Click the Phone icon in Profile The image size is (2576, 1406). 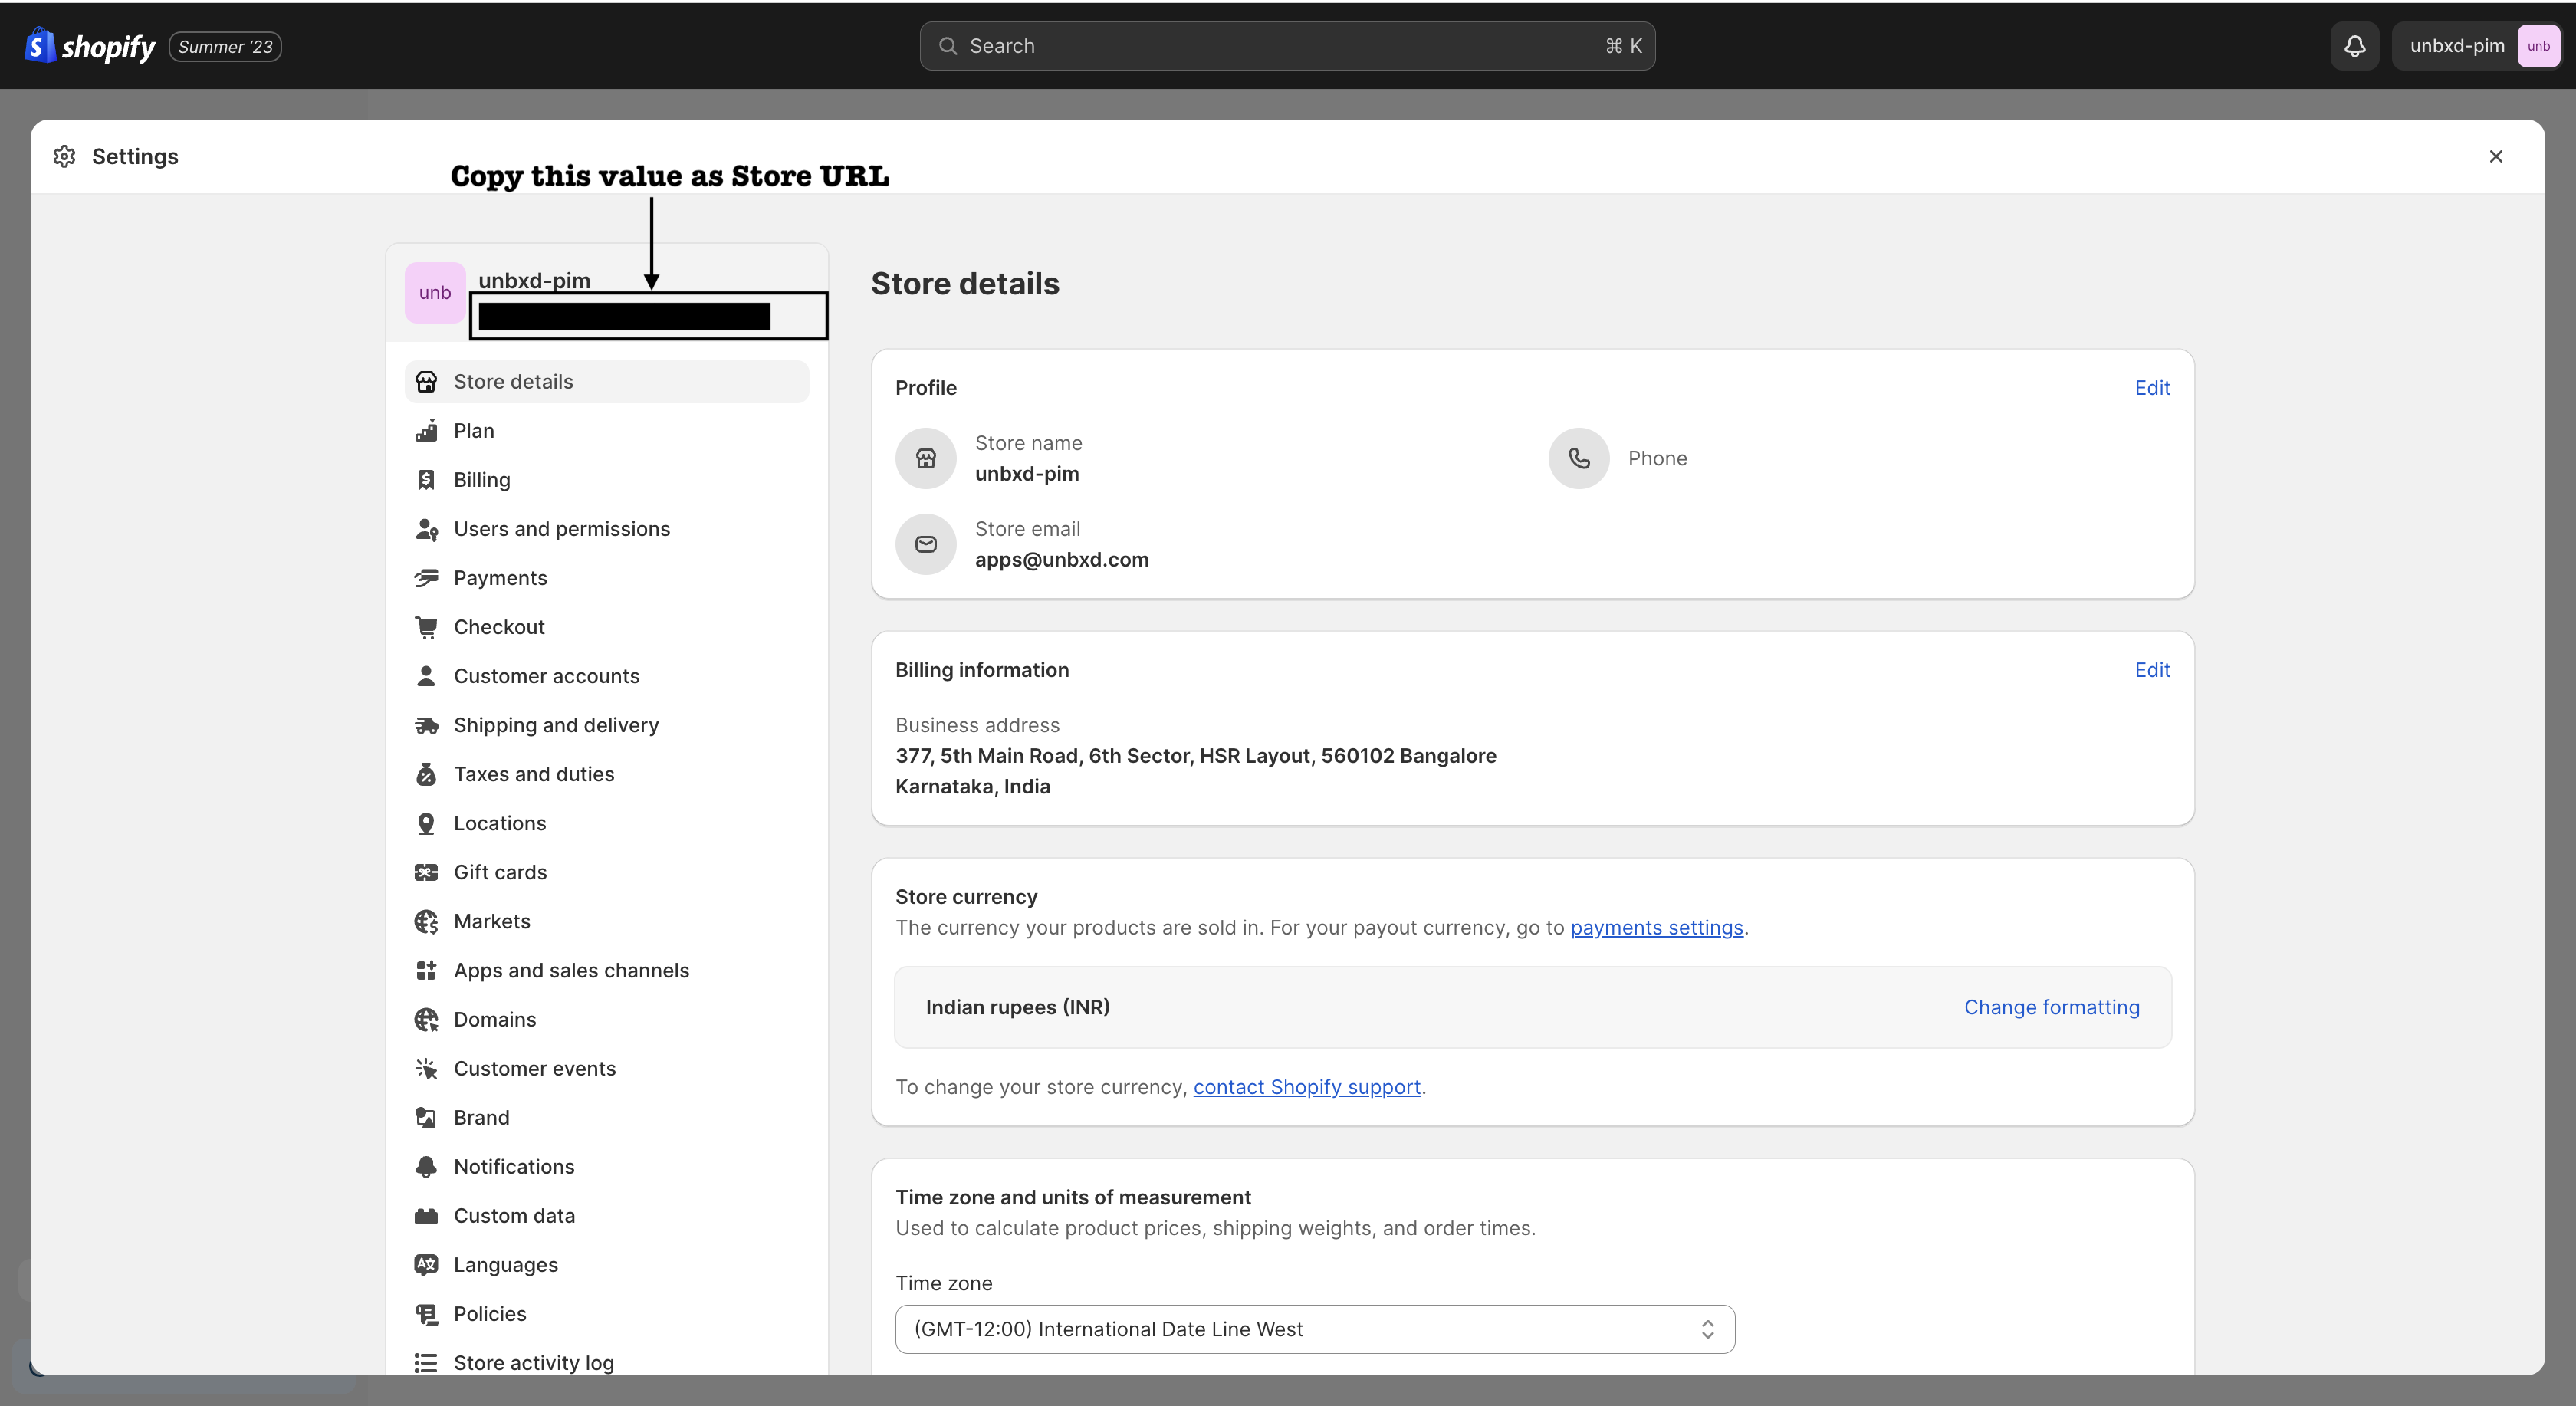point(1579,459)
